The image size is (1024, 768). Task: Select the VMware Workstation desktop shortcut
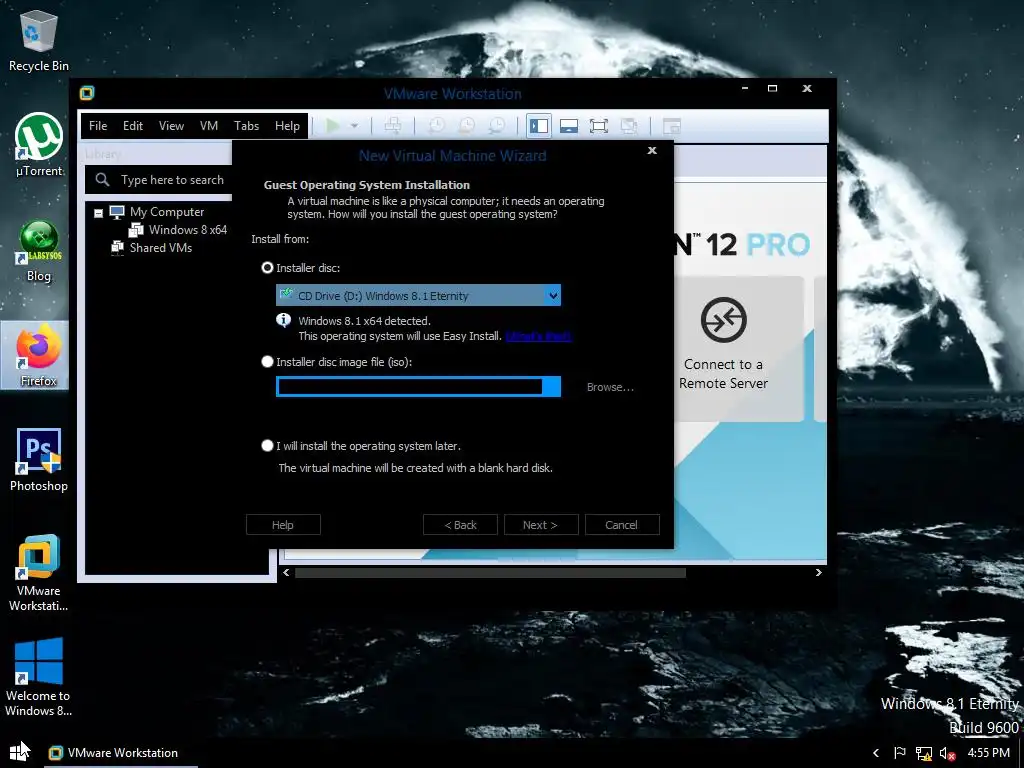pyautogui.click(x=39, y=573)
